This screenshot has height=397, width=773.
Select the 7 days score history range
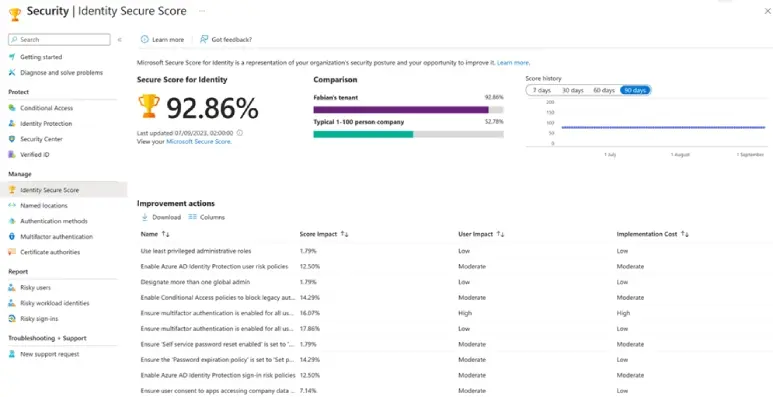point(541,90)
